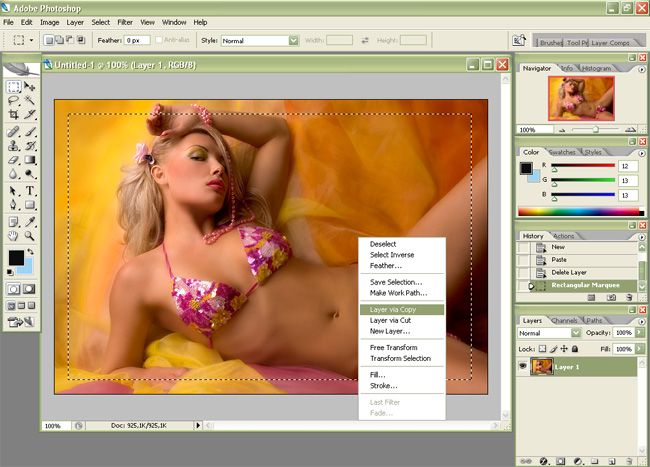Switch to Standard editing mode
Image resolution: width=650 pixels, height=467 pixels.
click(x=13, y=289)
